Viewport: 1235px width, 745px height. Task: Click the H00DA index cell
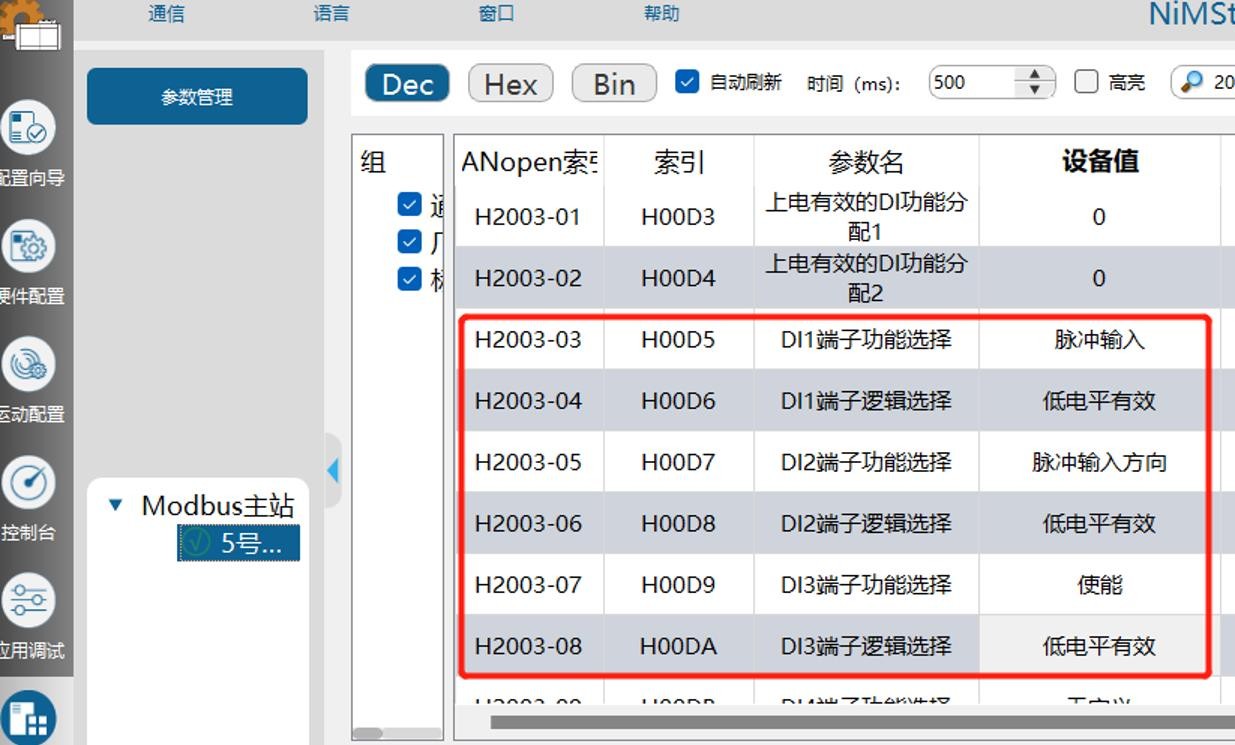tap(679, 646)
